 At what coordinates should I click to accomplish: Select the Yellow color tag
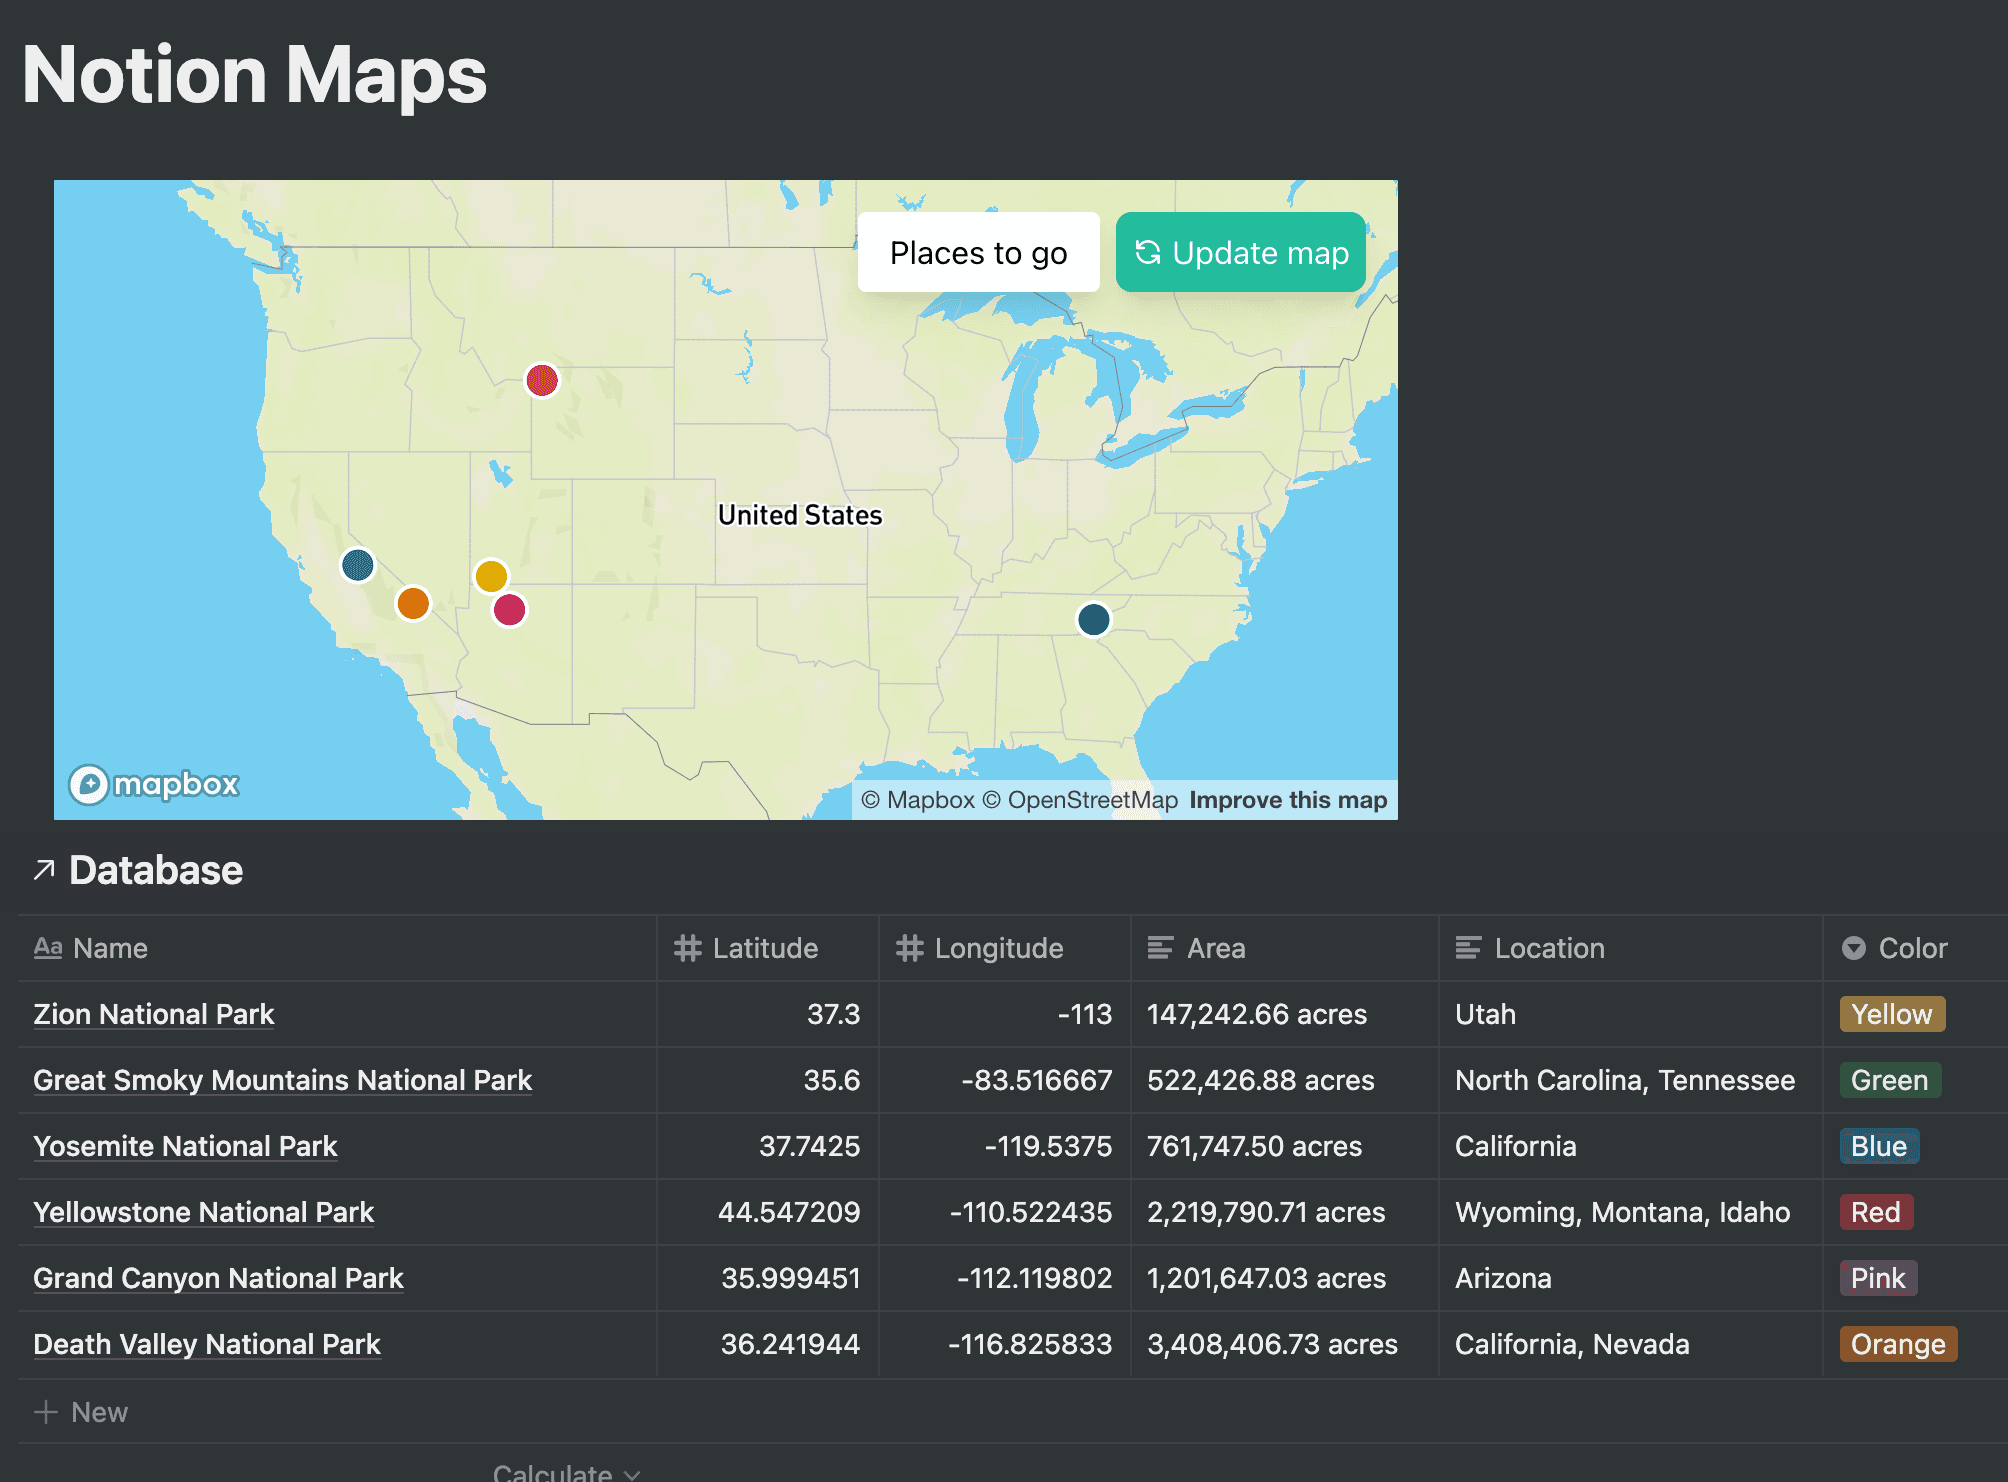click(x=1892, y=1014)
